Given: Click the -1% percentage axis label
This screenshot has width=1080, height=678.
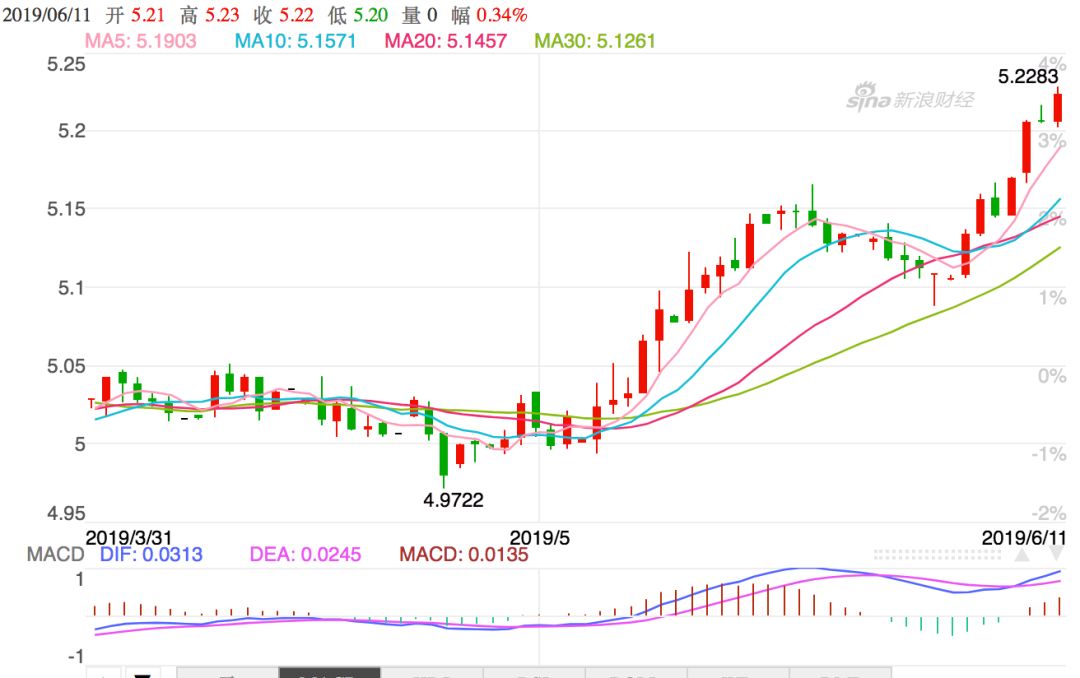Looking at the screenshot, I should click(x=1048, y=455).
